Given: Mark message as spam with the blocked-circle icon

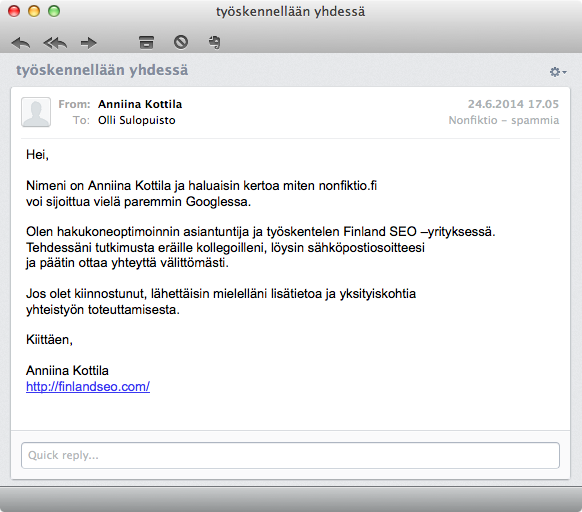Looking at the screenshot, I should click(181, 42).
